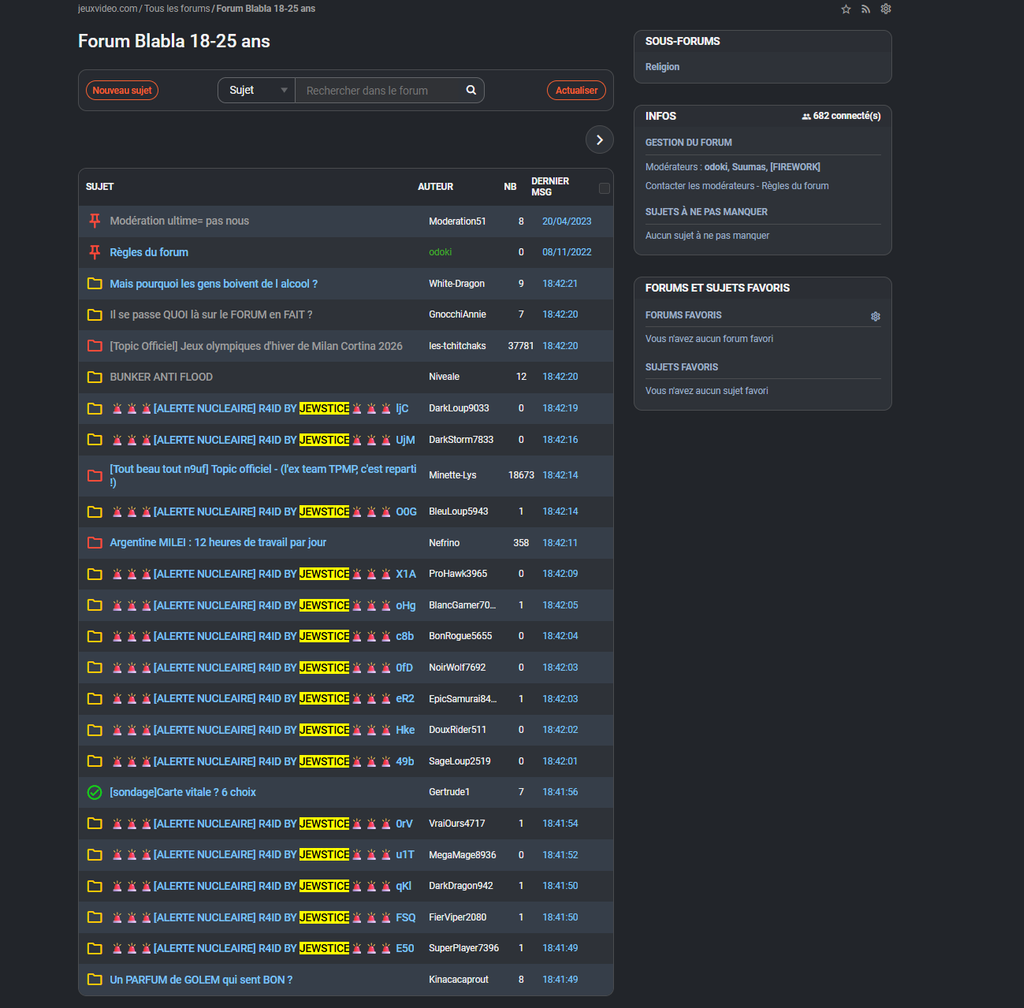Open the RSS feed icon

pos(866,9)
